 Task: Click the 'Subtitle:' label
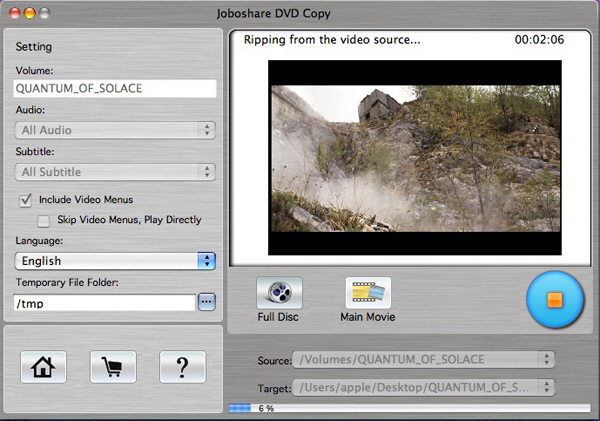pos(35,152)
